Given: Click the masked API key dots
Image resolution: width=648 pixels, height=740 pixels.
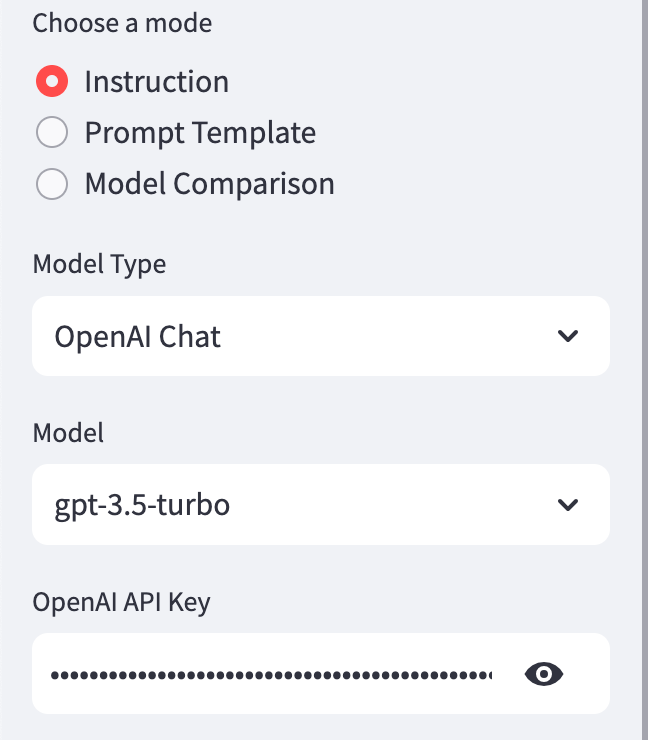Looking at the screenshot, I should (270, 676).
